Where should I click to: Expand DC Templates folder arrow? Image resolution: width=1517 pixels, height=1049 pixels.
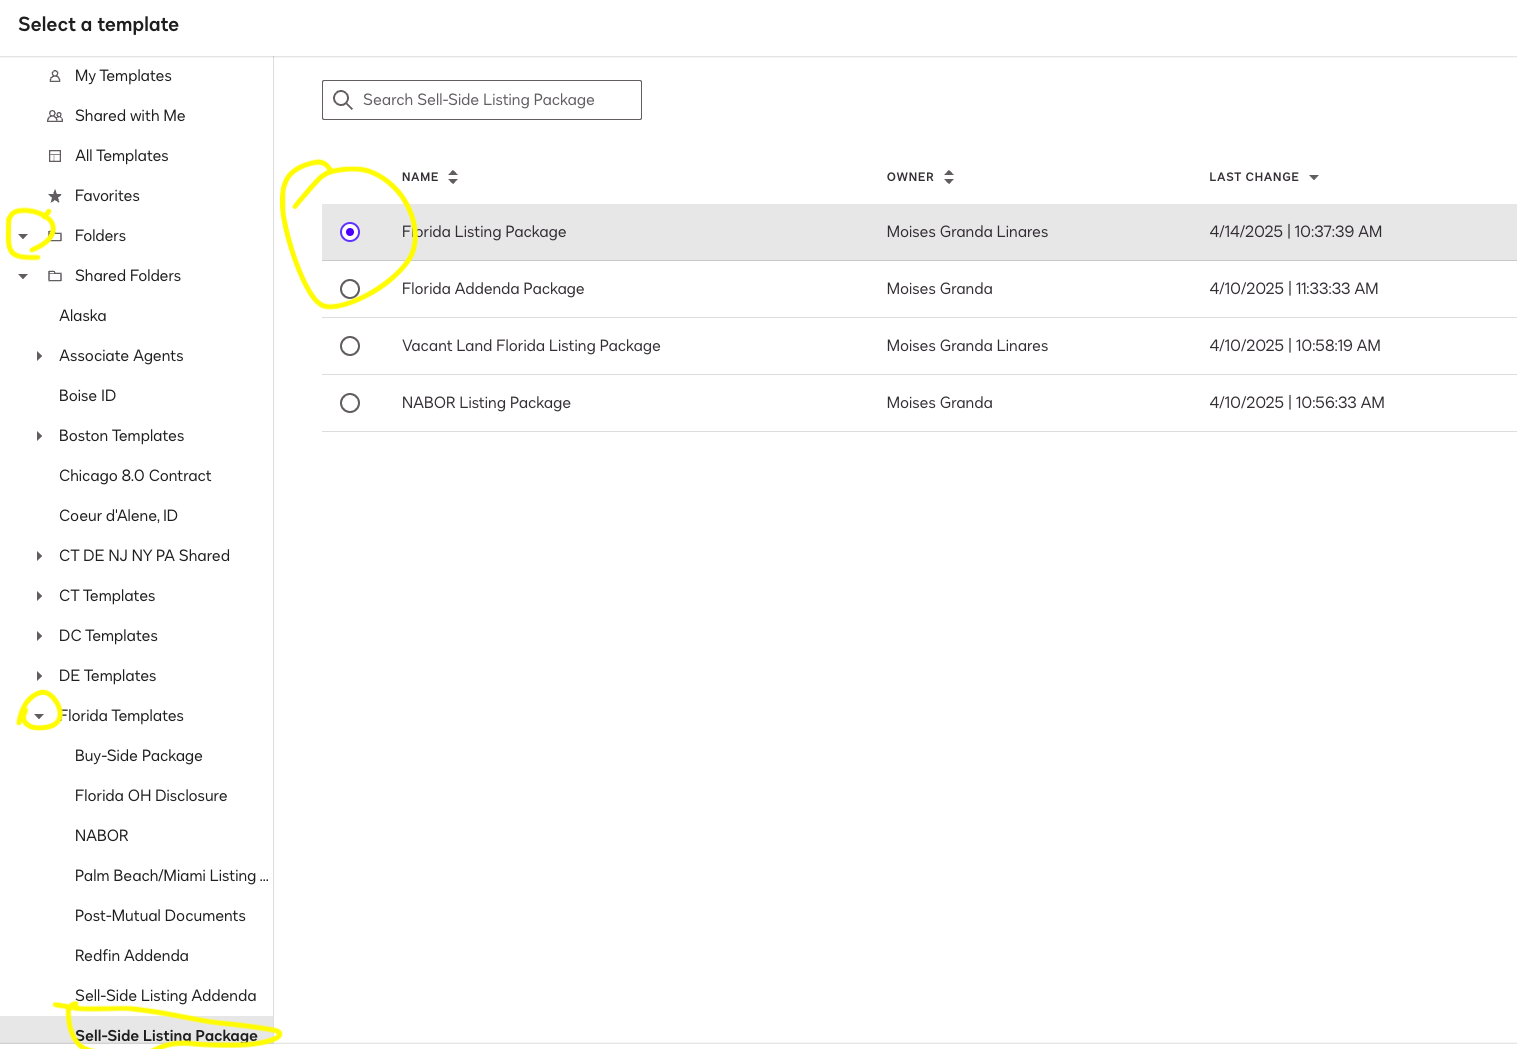tap(39, 636)
